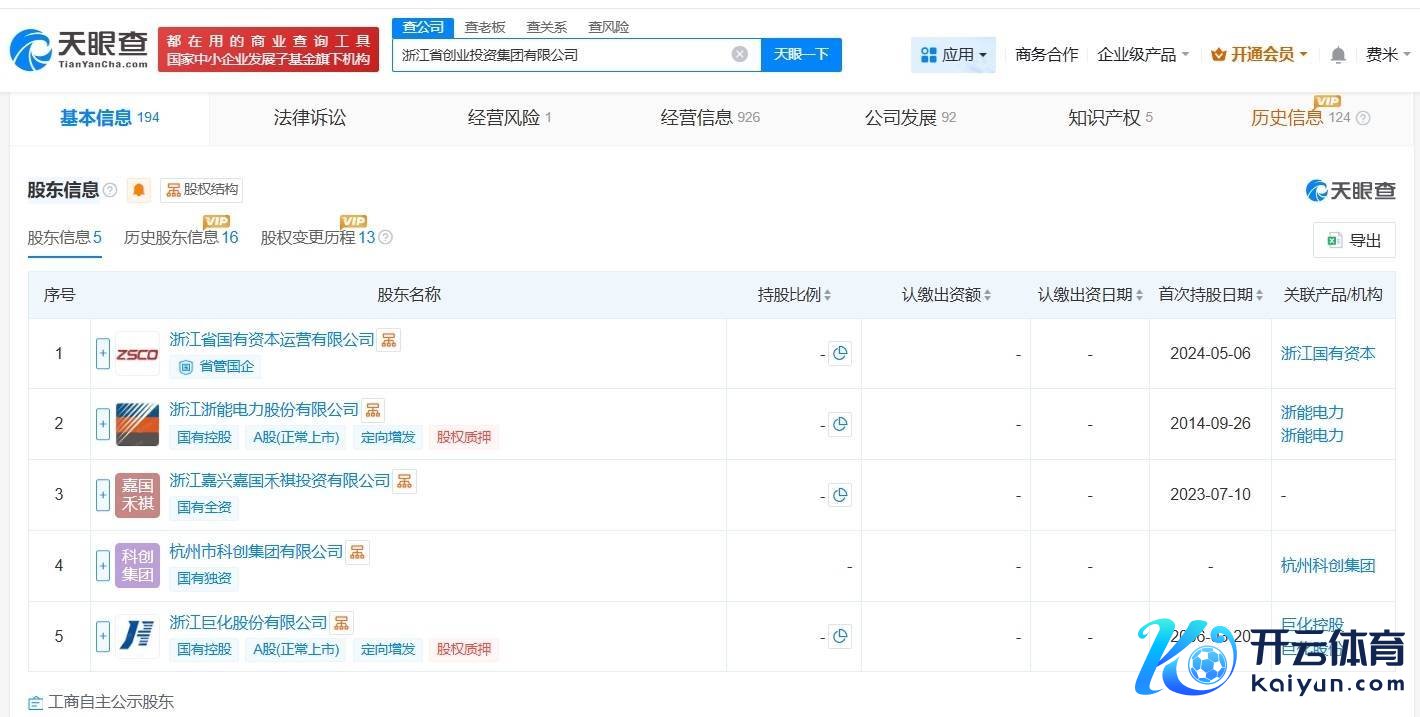
Task: Click equity structure icon next to 浙江浙能电力股份有限公司
Action: tap(373, 410)
